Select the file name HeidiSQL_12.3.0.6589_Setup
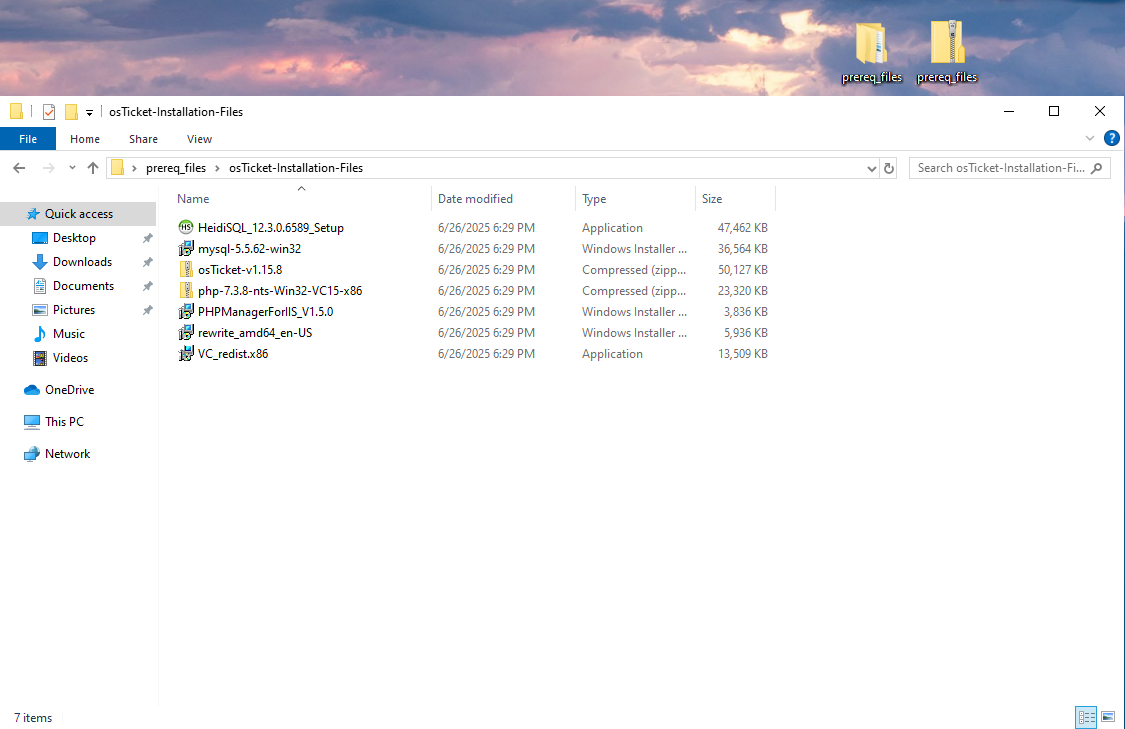 (x=270, y=227)
